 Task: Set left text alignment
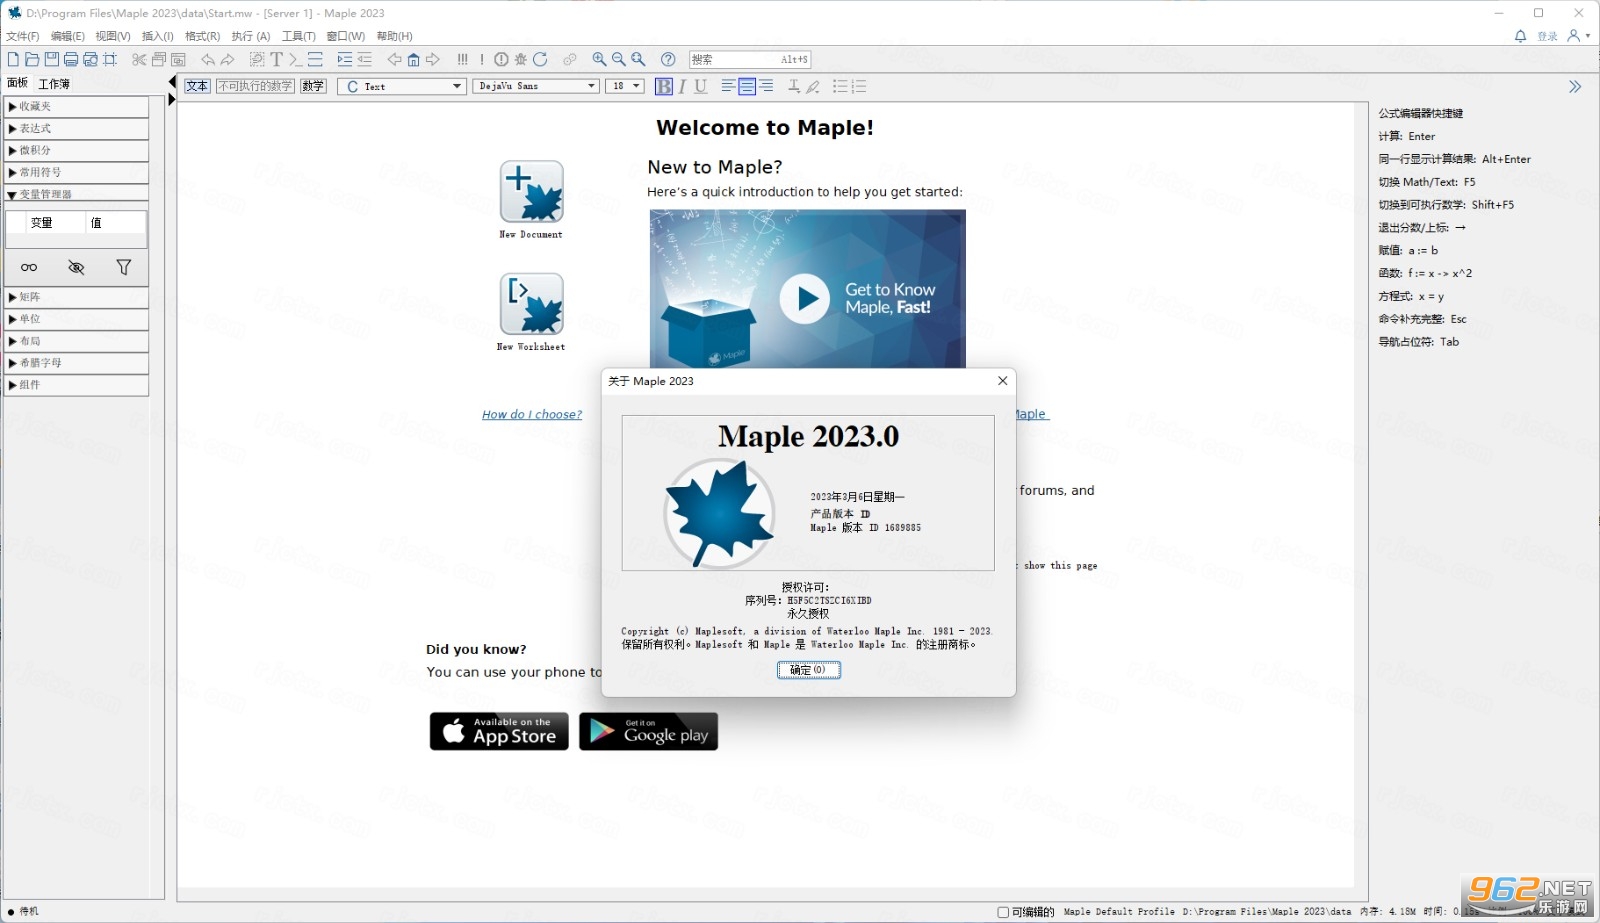(x=728, y=87)
